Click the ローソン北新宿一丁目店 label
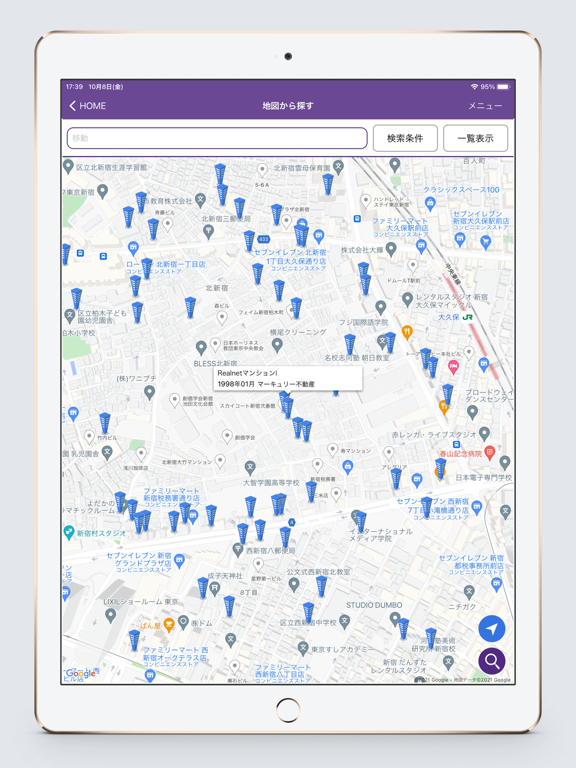Viewport: 576px width, 768px height. pos(166,267)
